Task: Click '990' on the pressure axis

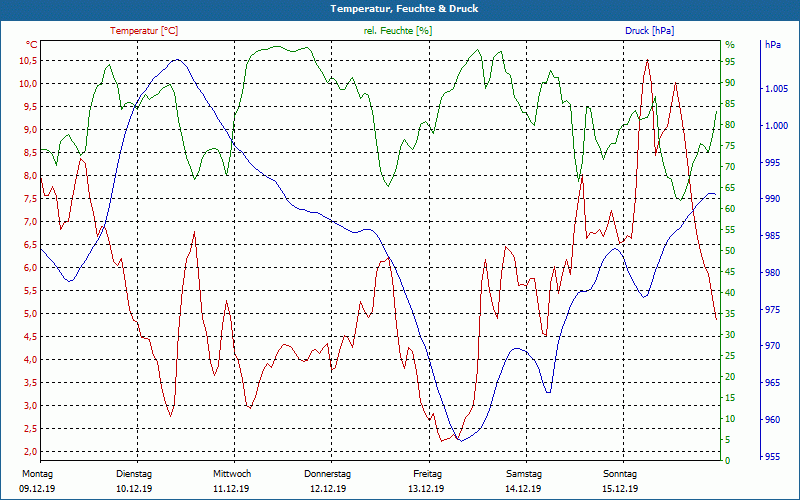Action: pos(773,199)
